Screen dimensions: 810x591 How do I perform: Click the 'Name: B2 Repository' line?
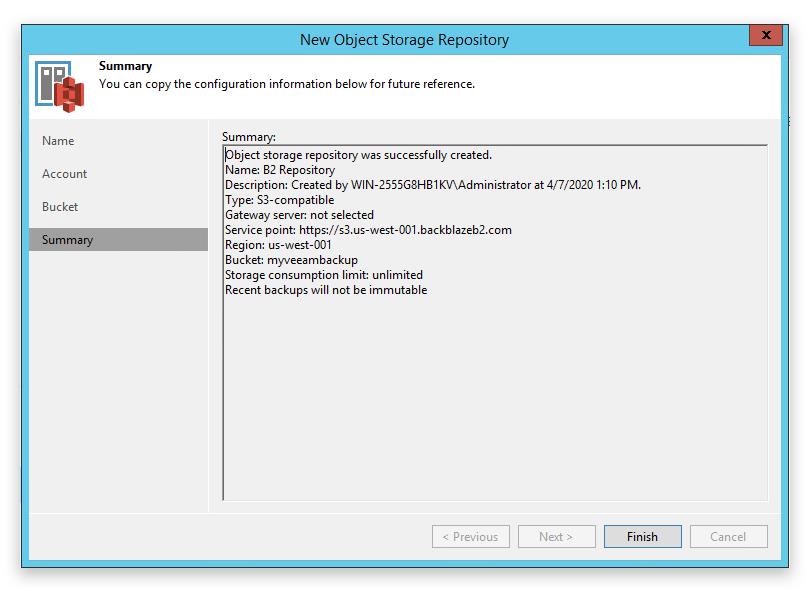[280, 170]
